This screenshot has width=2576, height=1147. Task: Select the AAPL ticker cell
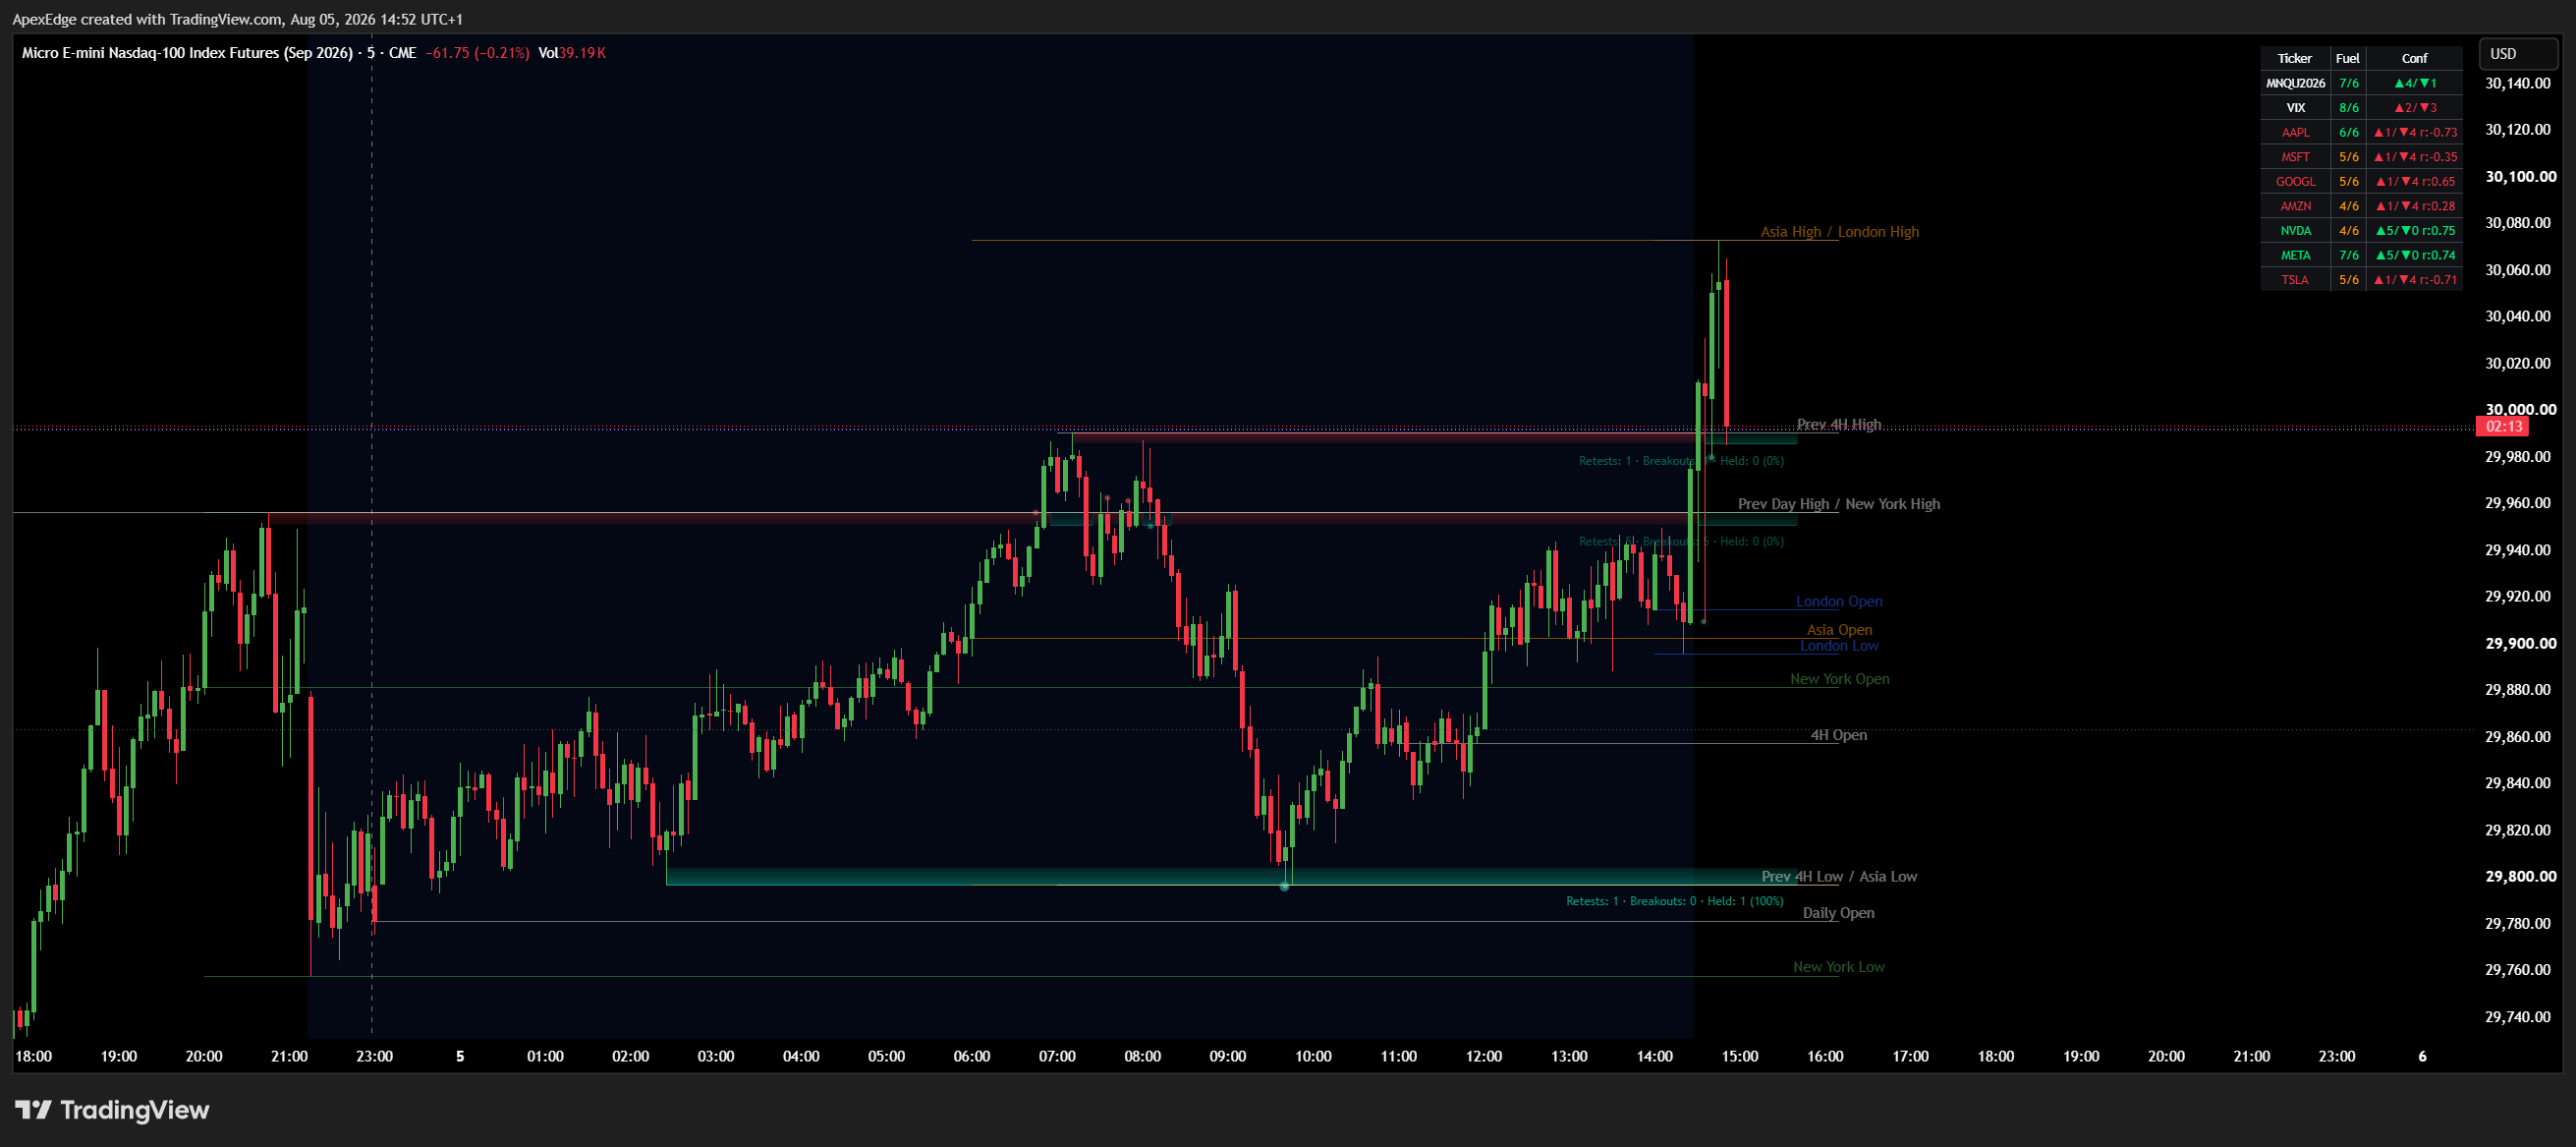coord(2295,132)
